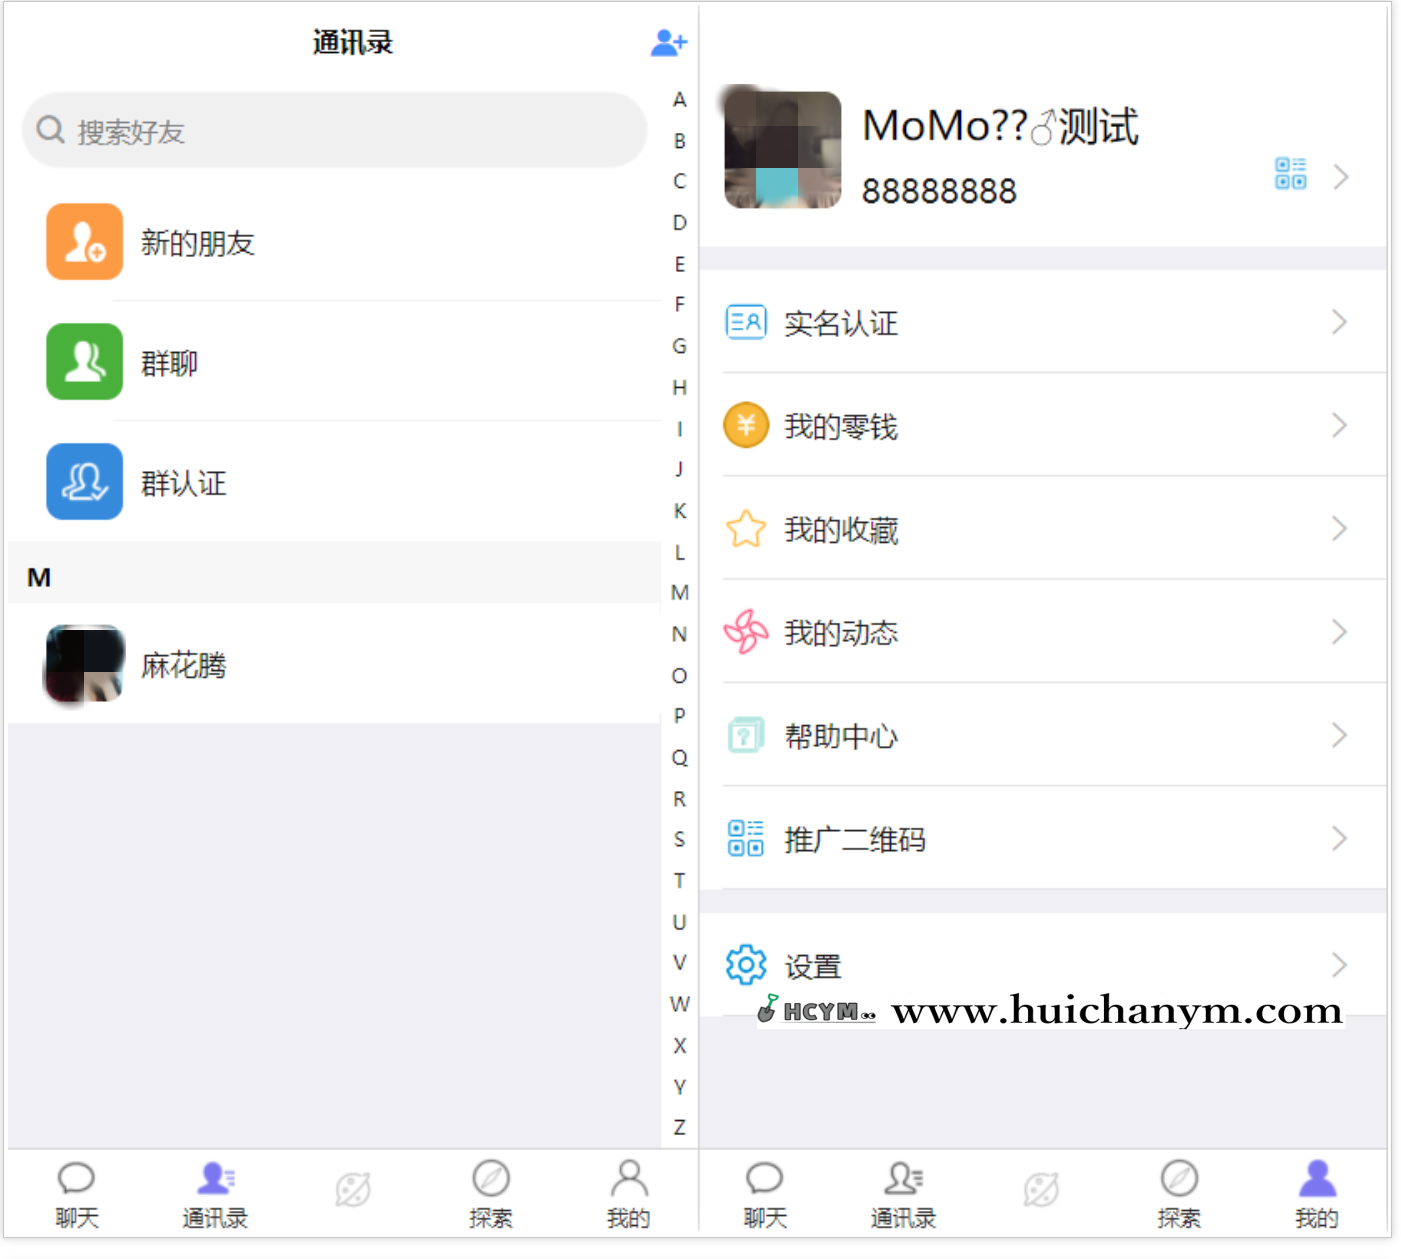Viewport: 1401px width, 1259px height.
Task: Open the 群聊 group chat icon
Action: 83,362
